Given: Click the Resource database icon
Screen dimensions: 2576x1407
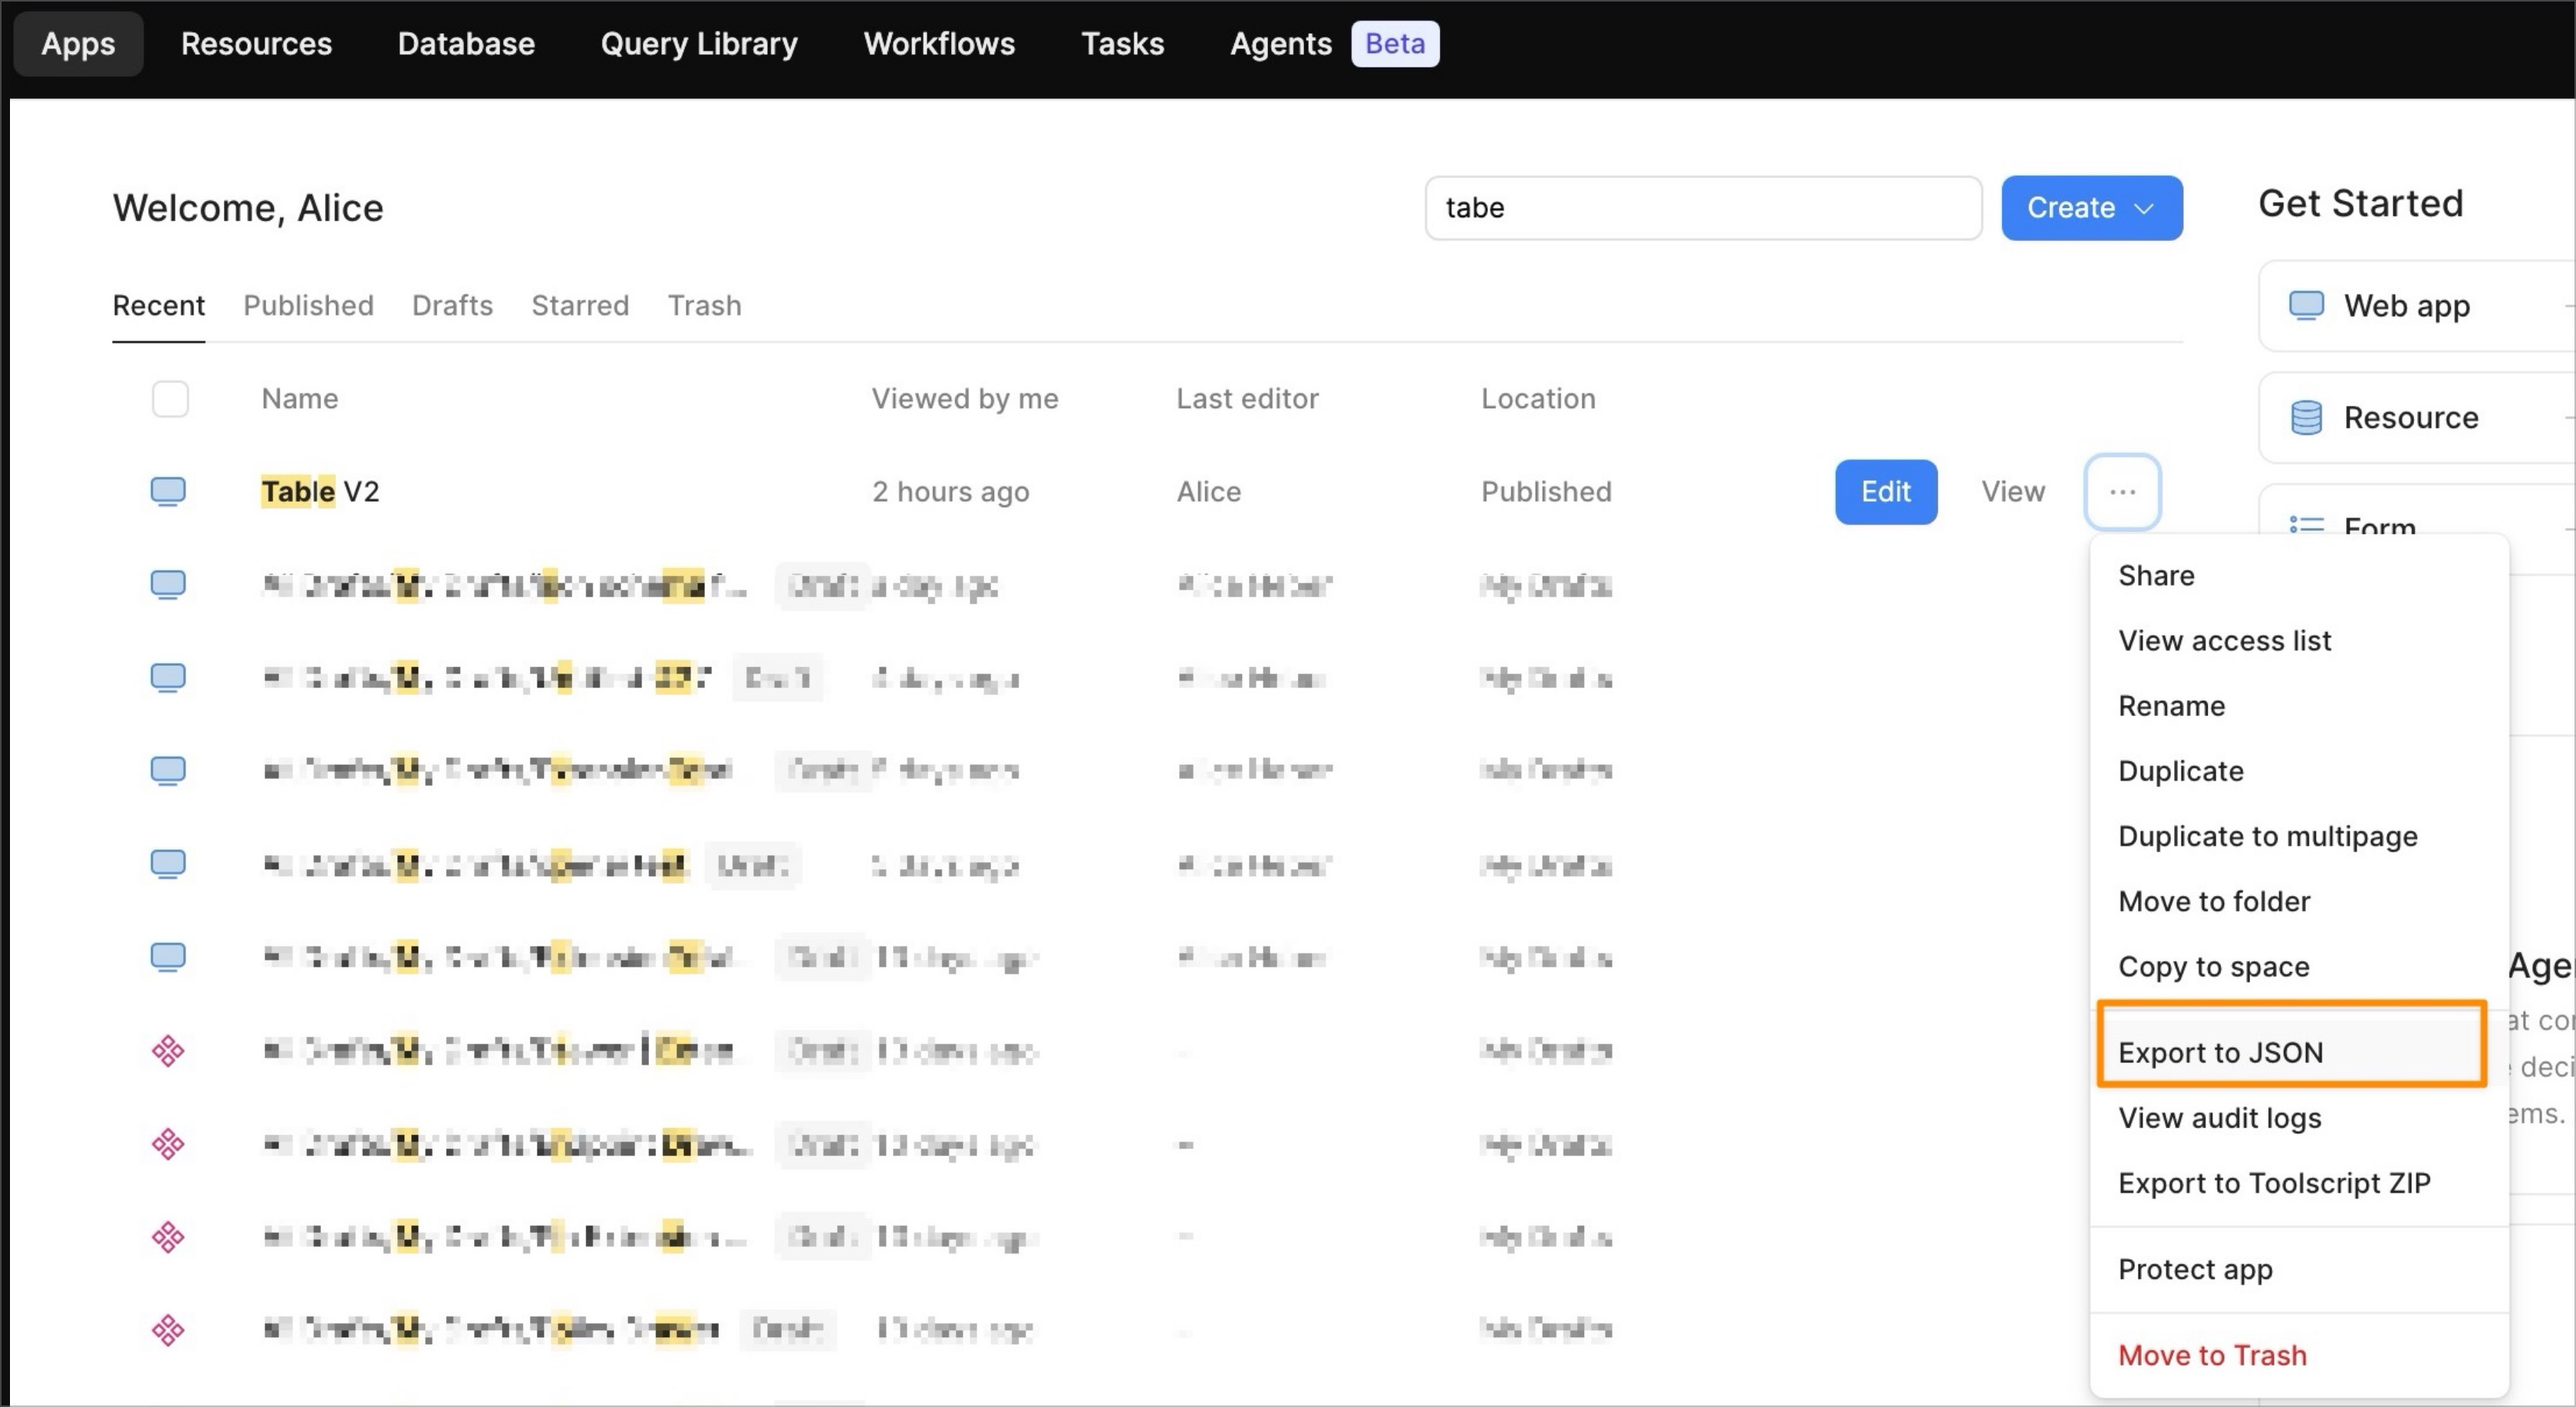Looking at the screenshot, I should [x=2306, y=417].
